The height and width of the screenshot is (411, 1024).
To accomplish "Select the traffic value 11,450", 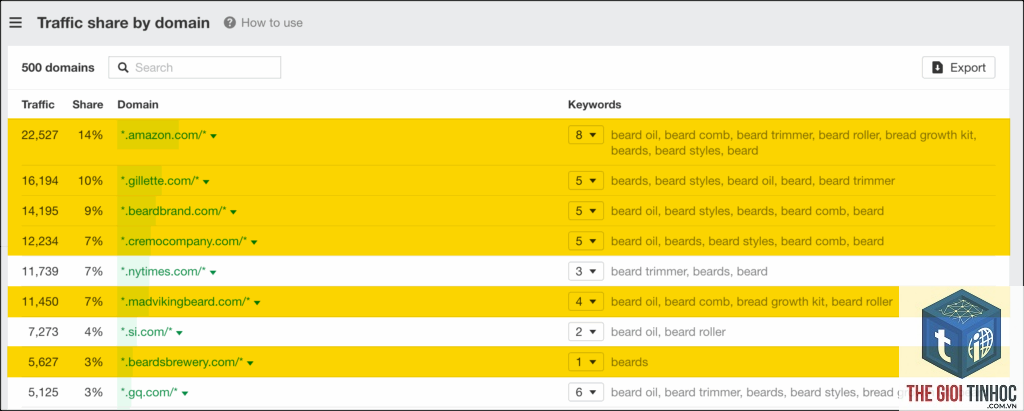I will tap(40, 301).
